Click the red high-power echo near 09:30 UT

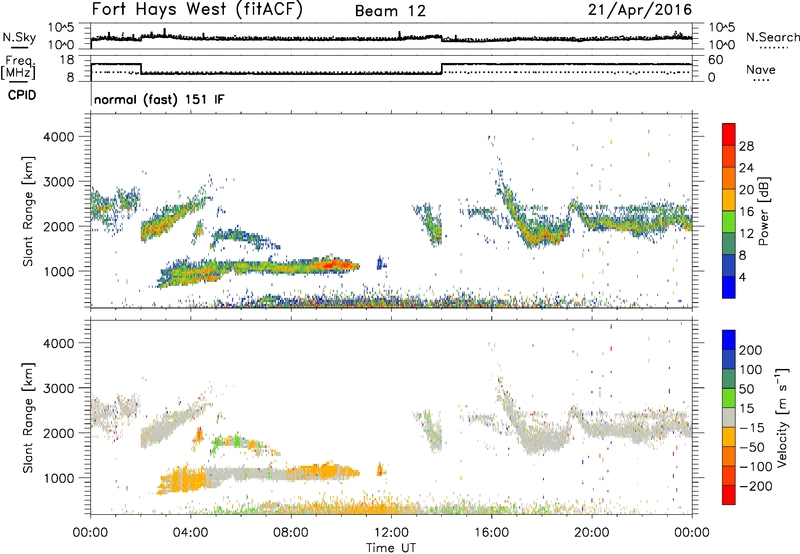[x=331, y=265]
